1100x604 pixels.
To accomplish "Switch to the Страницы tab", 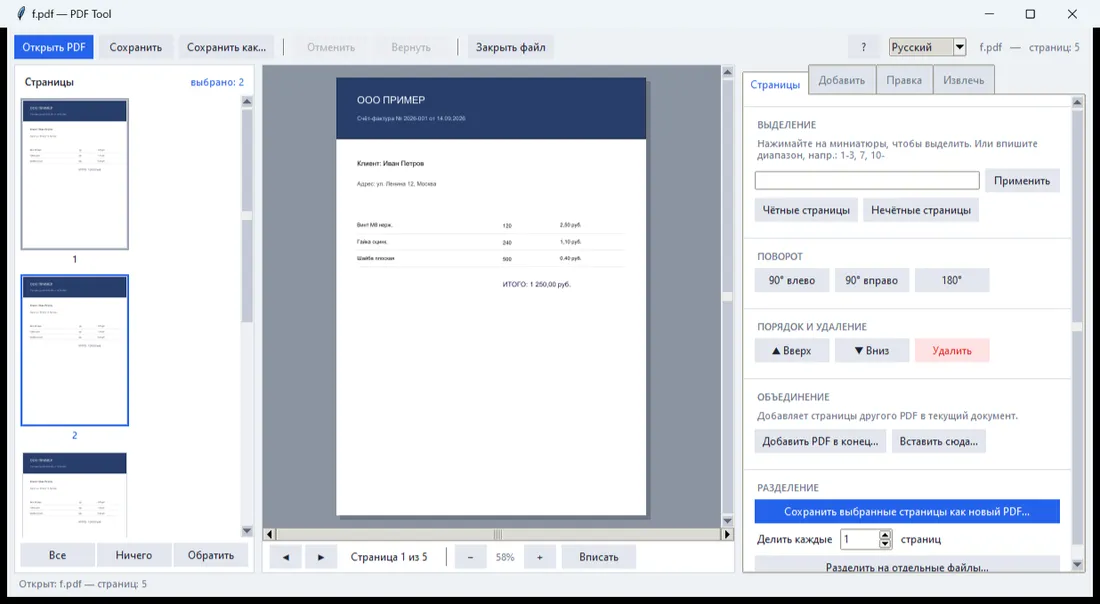I will pos(775,85).
